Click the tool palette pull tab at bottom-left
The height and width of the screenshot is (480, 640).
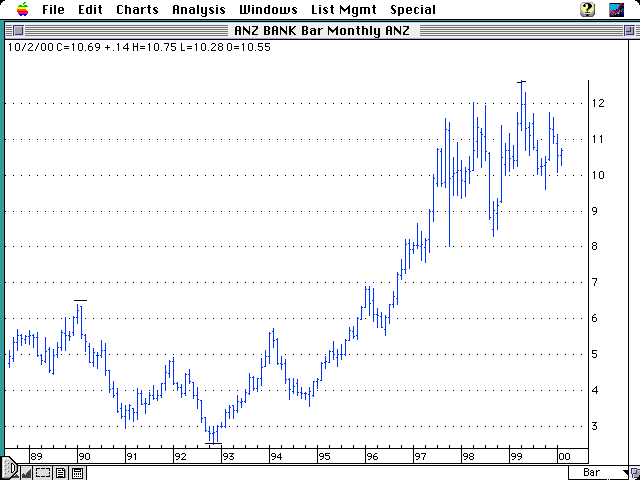(9, 468)
